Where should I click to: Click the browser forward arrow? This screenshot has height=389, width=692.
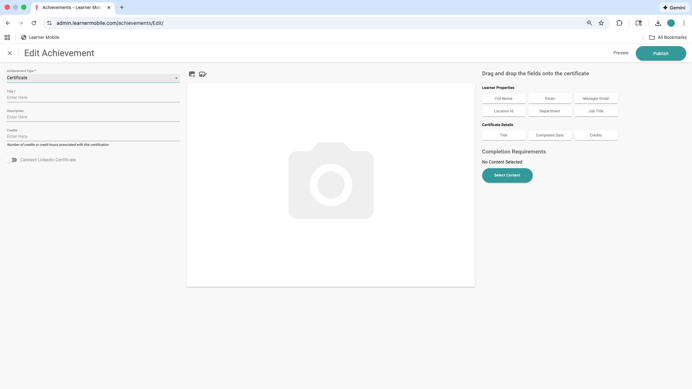point(21,23)
